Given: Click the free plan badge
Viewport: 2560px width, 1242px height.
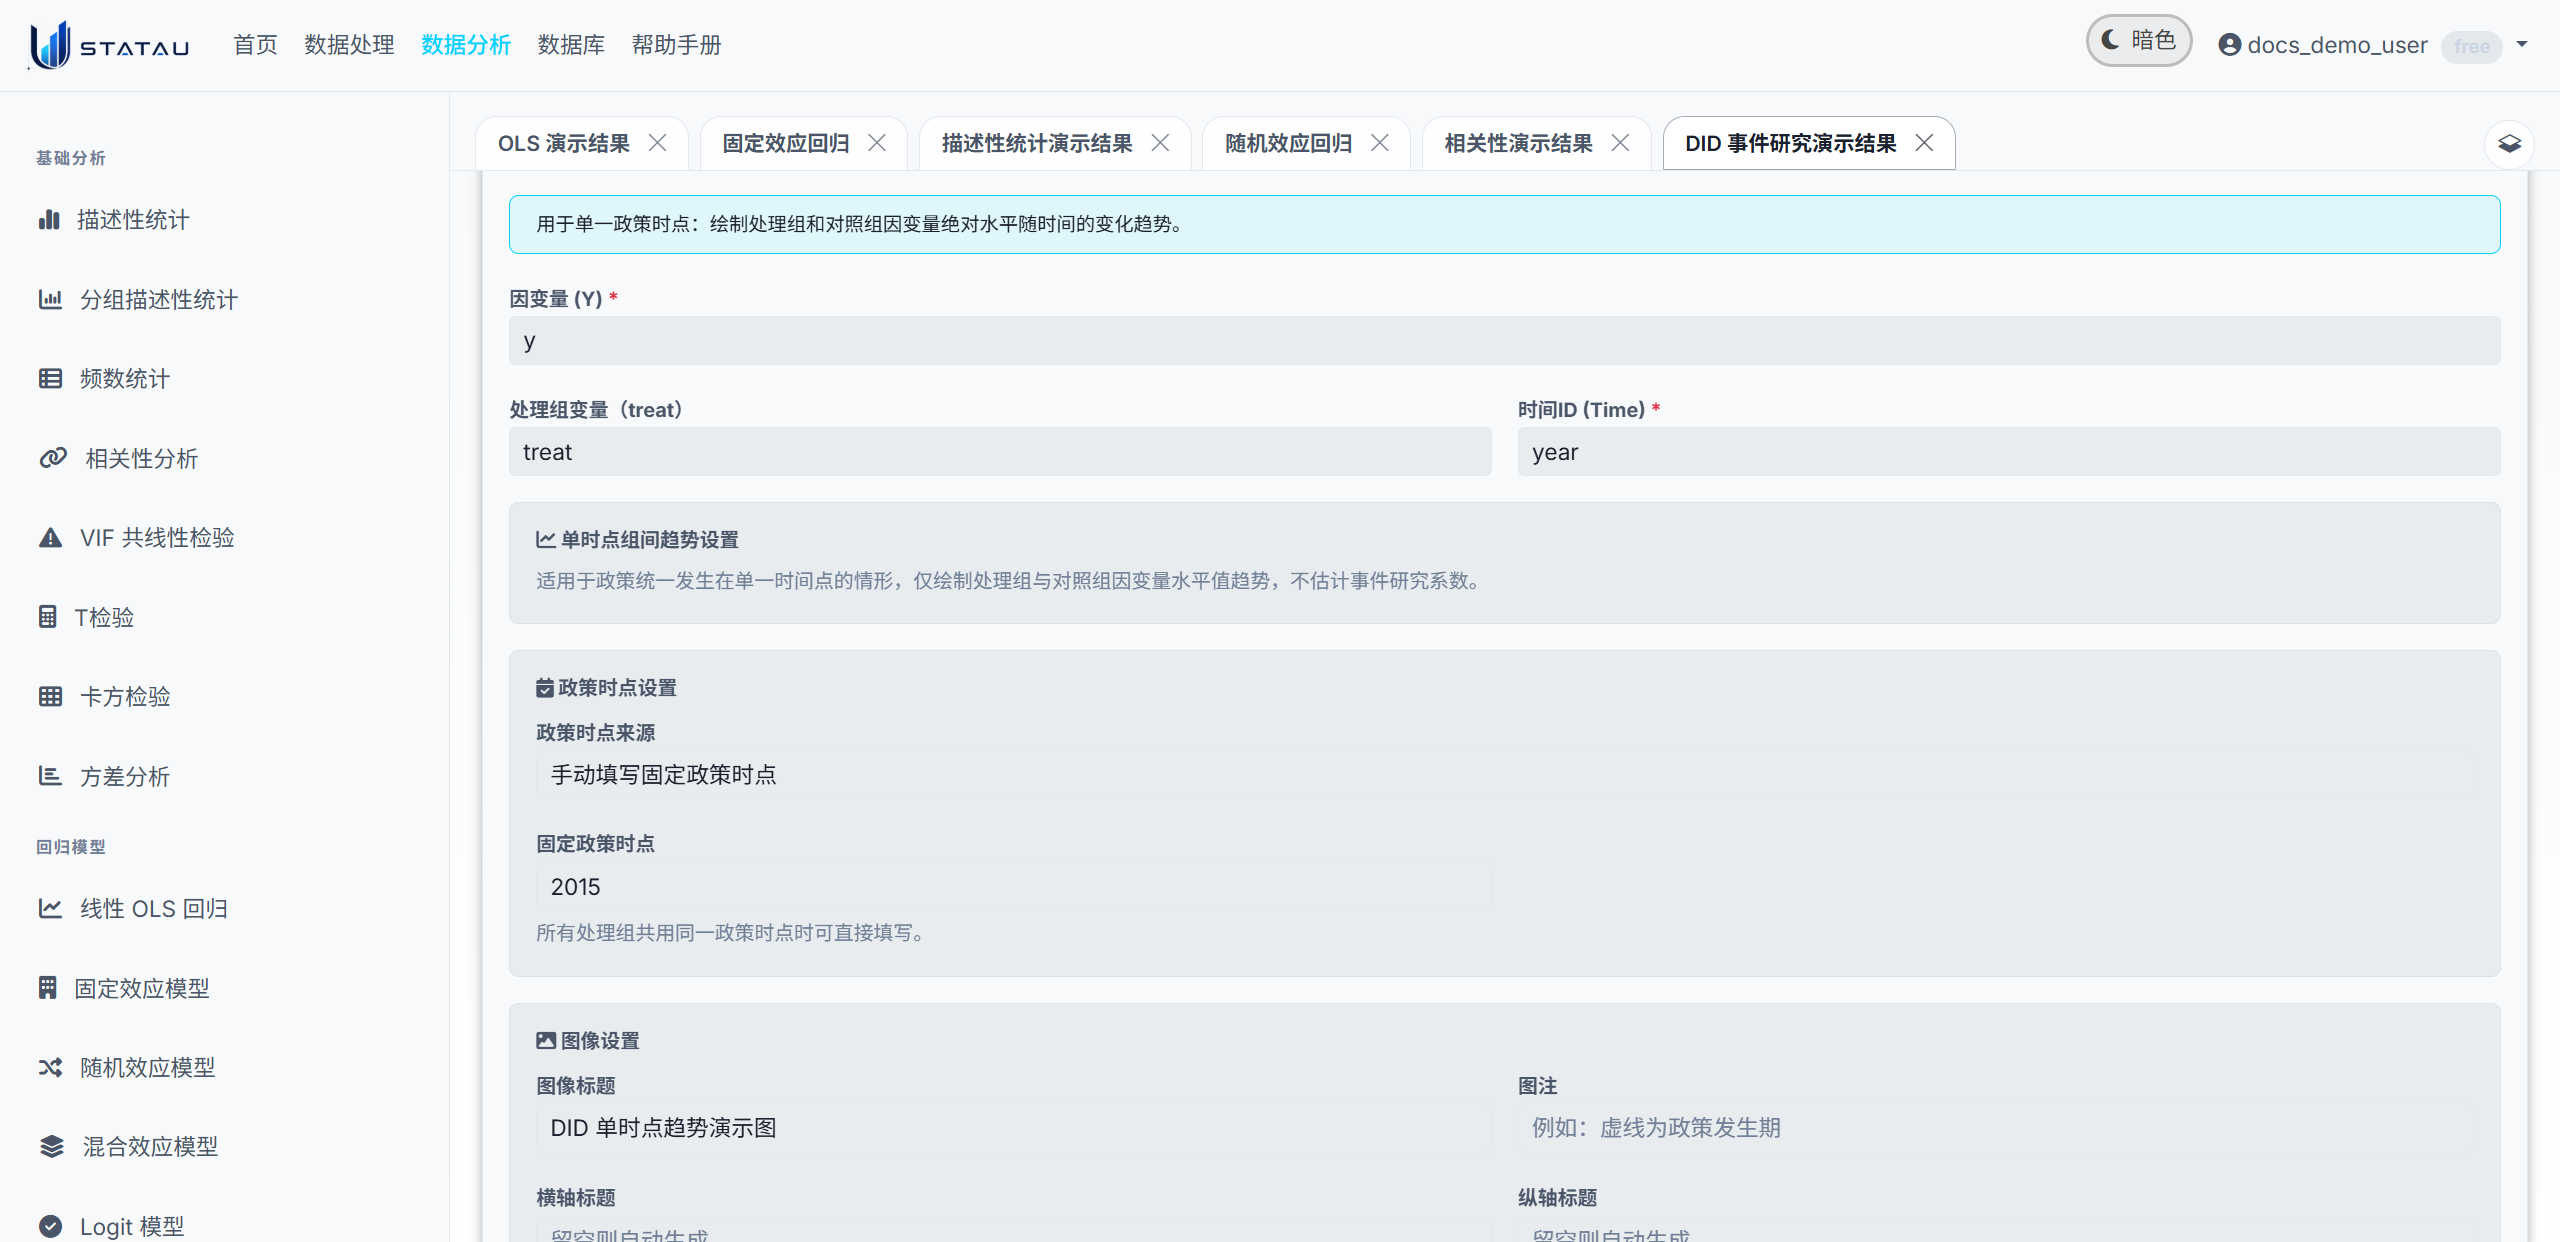Looking at the screenshot, I should tap(2472, 46).
